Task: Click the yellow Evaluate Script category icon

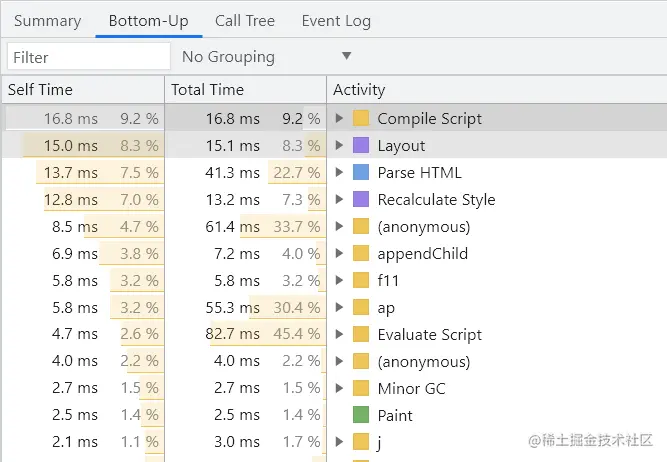Action: tap(361, 335)
